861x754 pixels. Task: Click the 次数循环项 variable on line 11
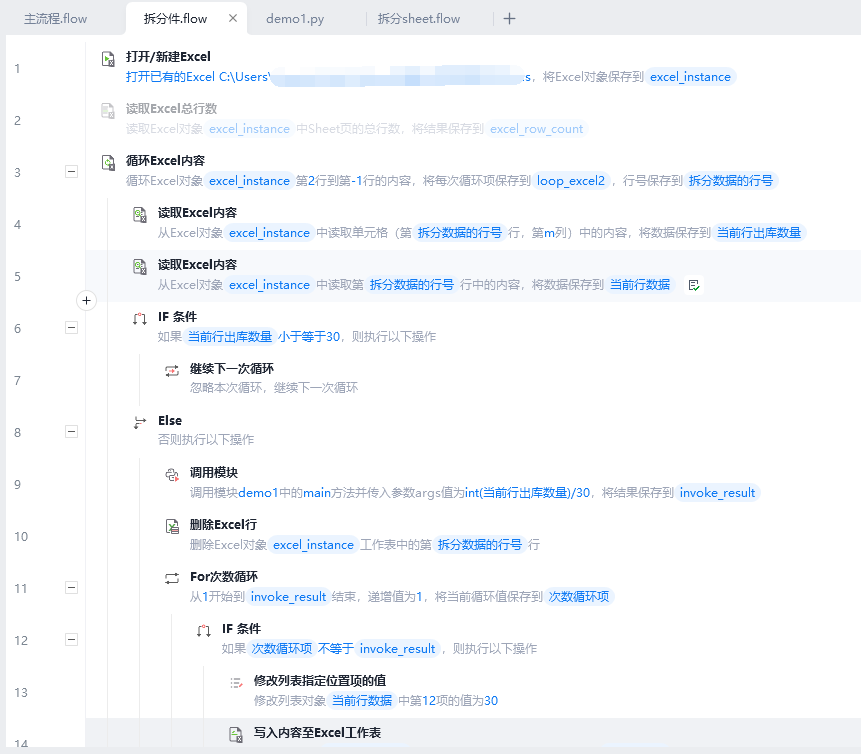579,596
